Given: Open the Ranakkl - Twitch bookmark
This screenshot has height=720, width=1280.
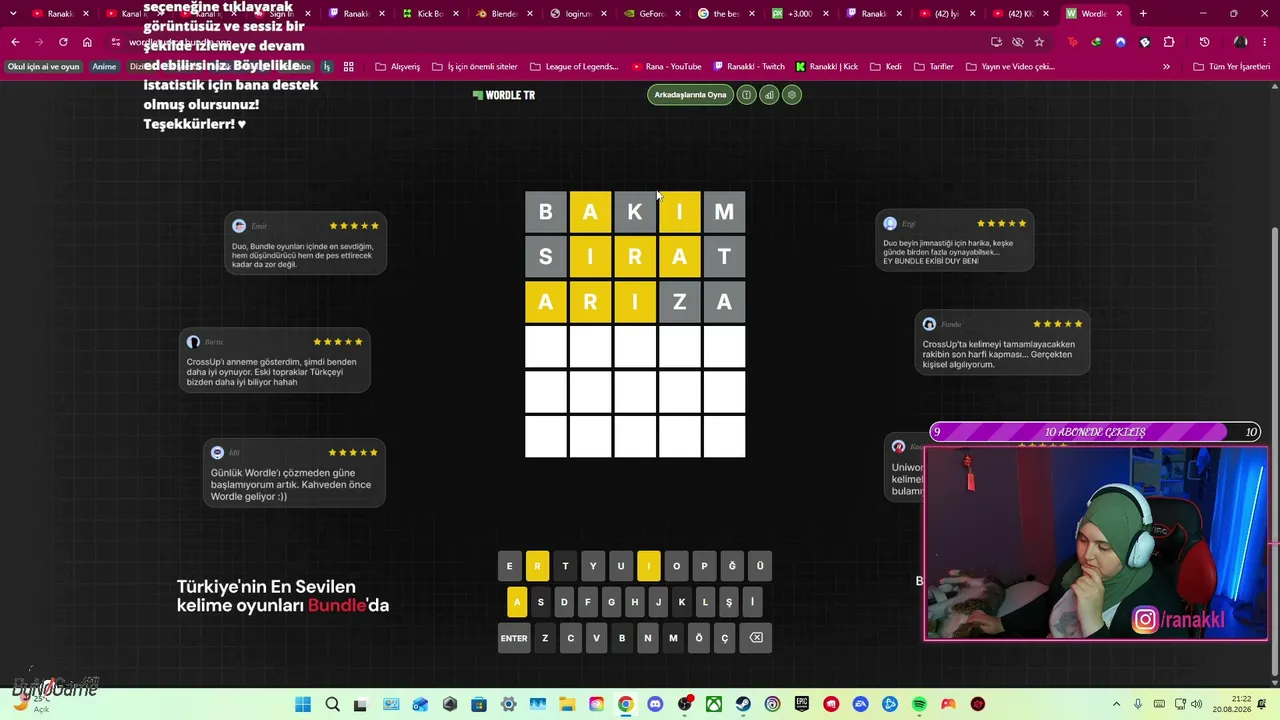Looking at the screenshot, I should point(749,67).
